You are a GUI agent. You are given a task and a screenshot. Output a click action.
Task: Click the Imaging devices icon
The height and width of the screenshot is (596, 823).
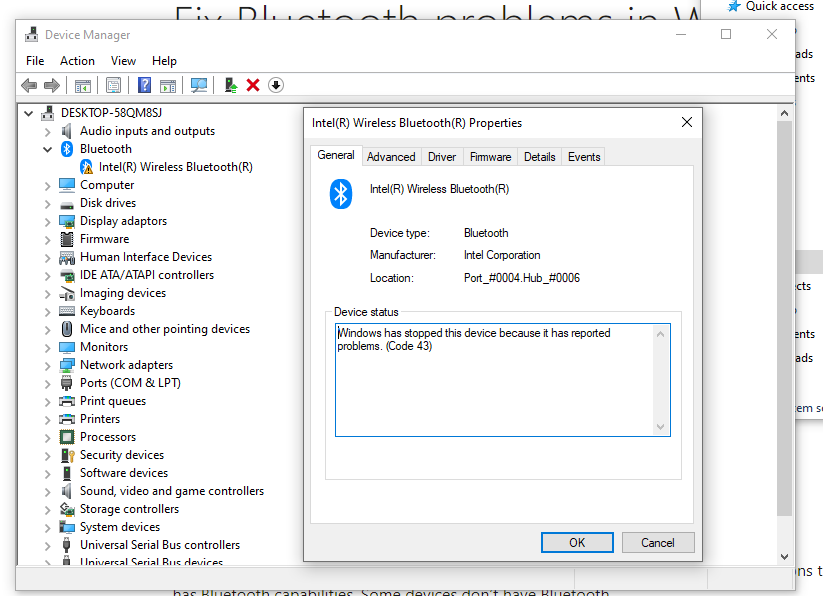tap(67, 293)
